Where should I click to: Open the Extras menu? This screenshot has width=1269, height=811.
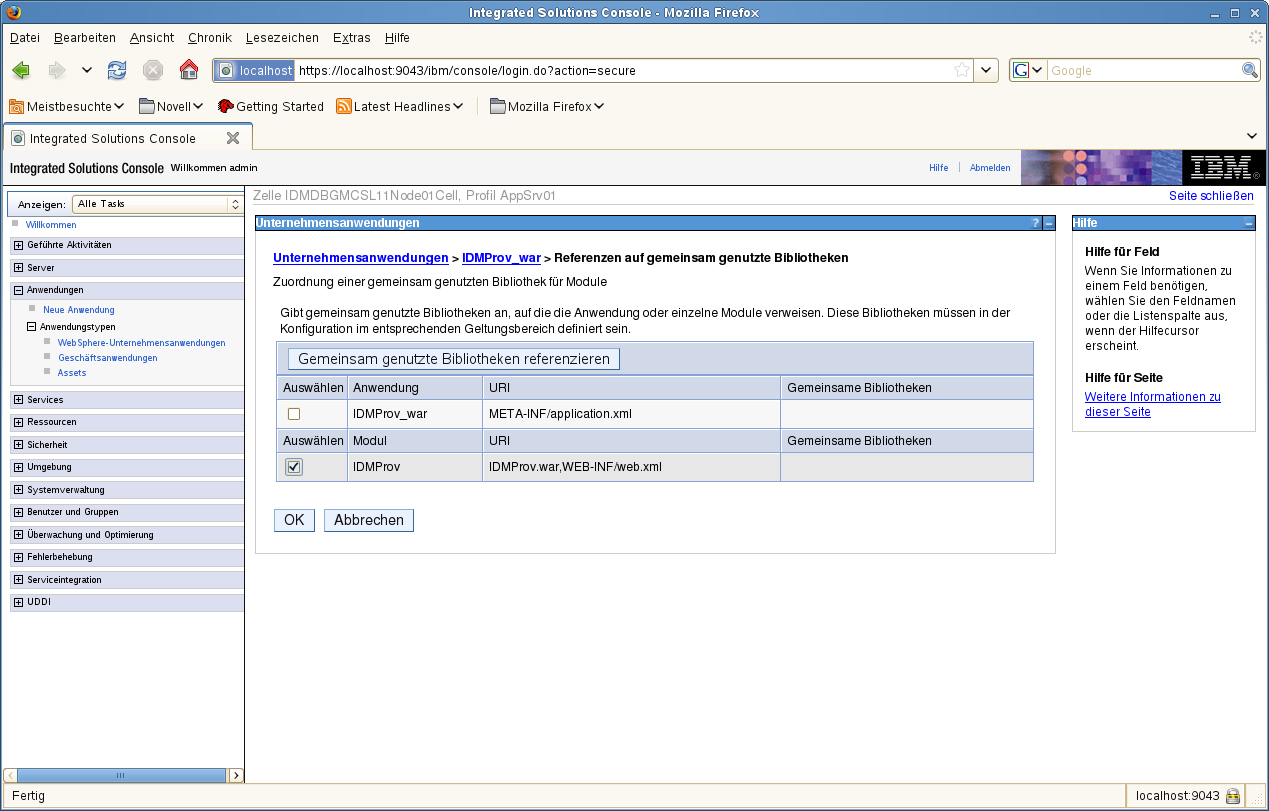[352, 38]
